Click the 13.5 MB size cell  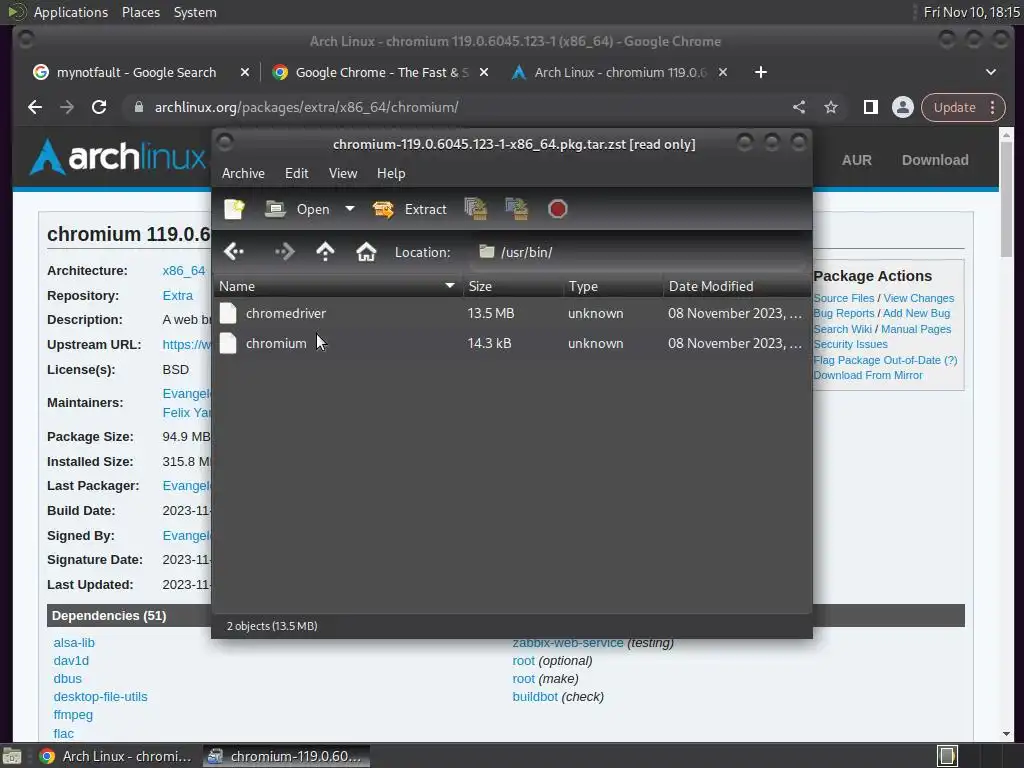(491, 313)
